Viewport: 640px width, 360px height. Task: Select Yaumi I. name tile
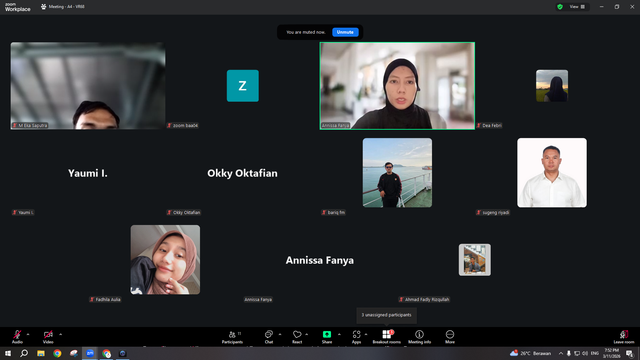pos(88,173)
